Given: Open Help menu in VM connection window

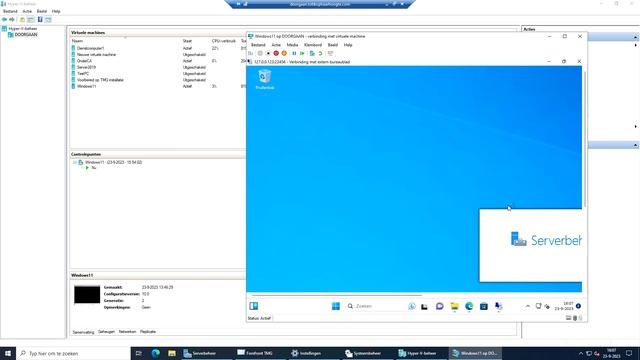Looking at the screenshot, I should 348,45.
